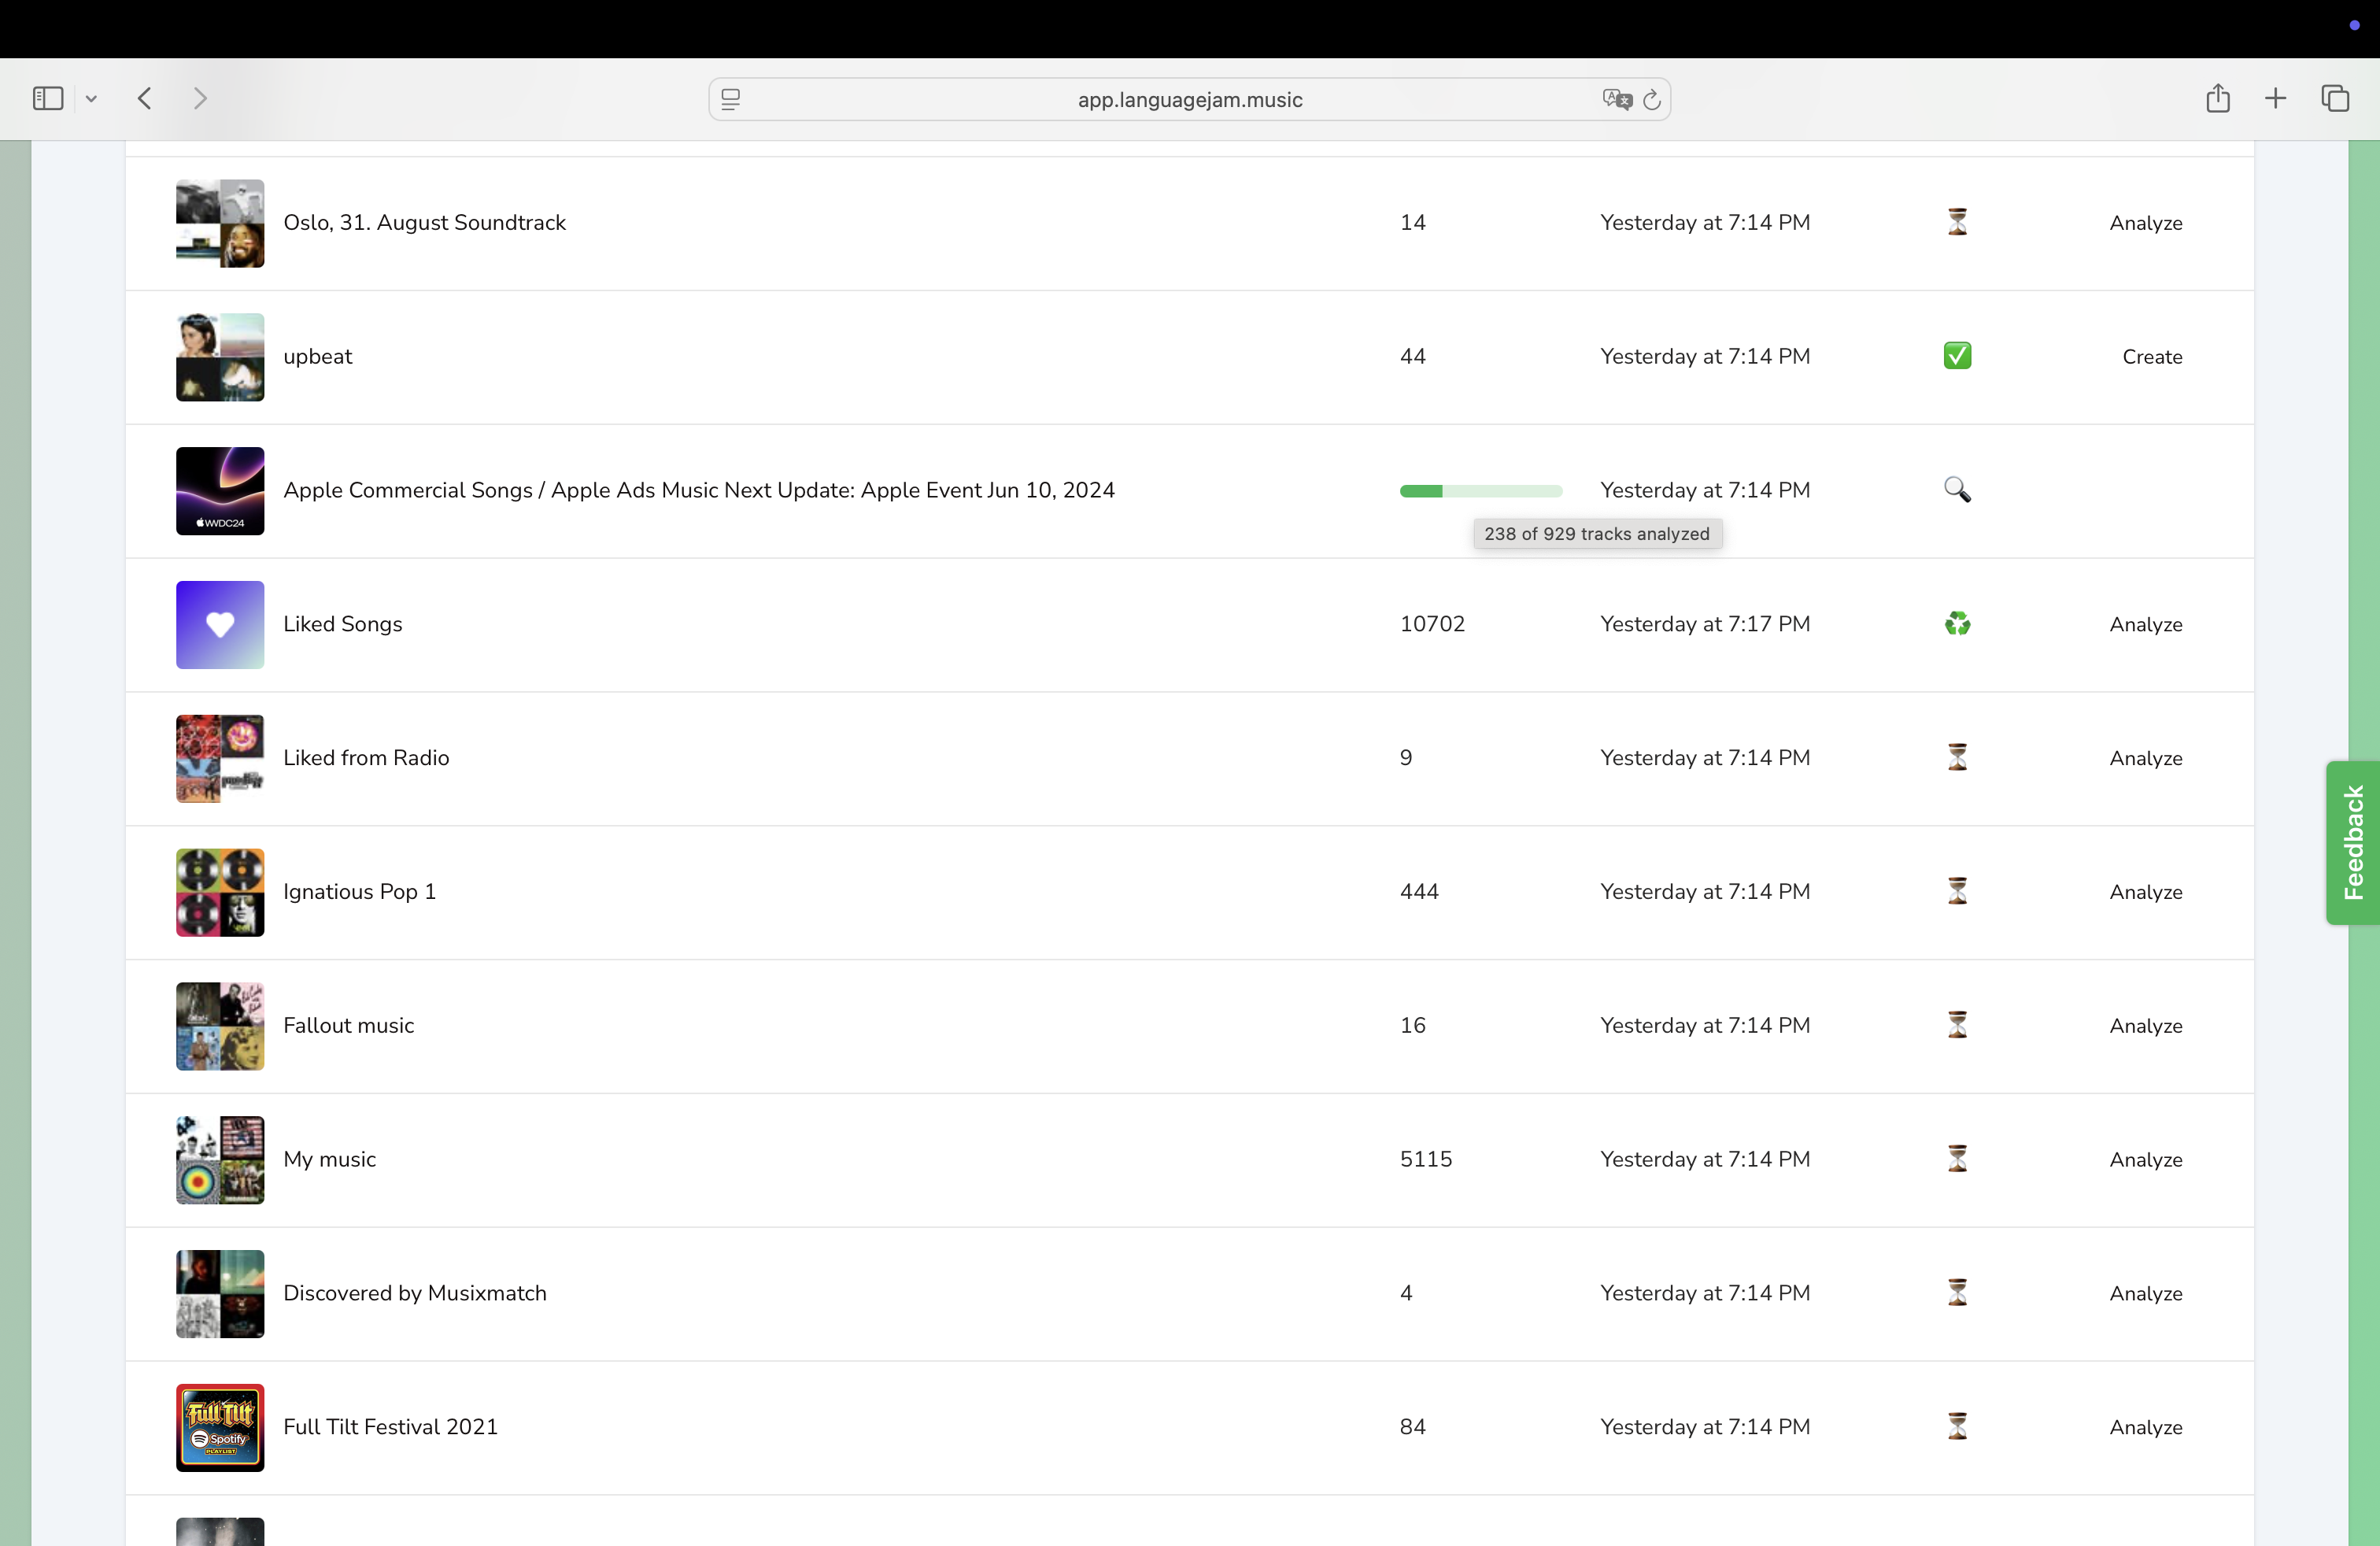Click the hourglass status for Fallout music
Screen dimensions: 2380x1546
click(x=1957, y=1025)
